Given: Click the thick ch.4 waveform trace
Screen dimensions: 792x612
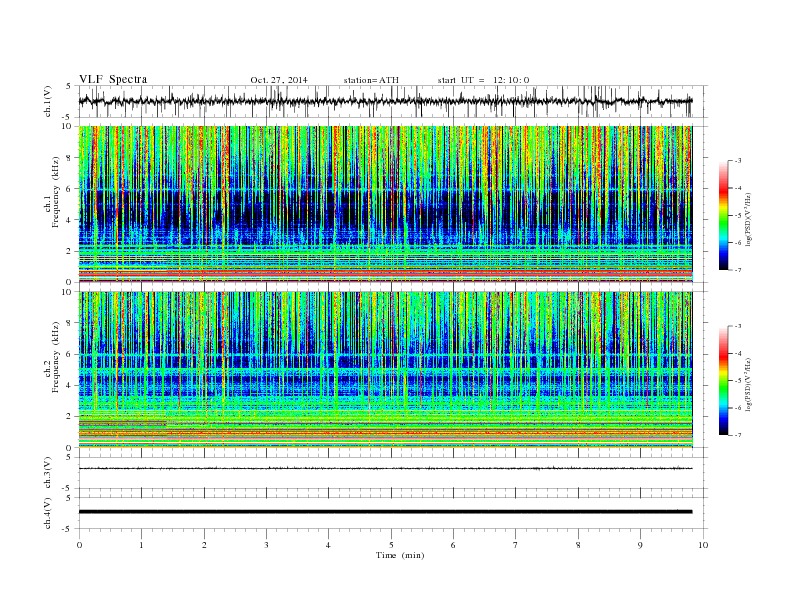Looking at the screenshot, I should point(385,512).
